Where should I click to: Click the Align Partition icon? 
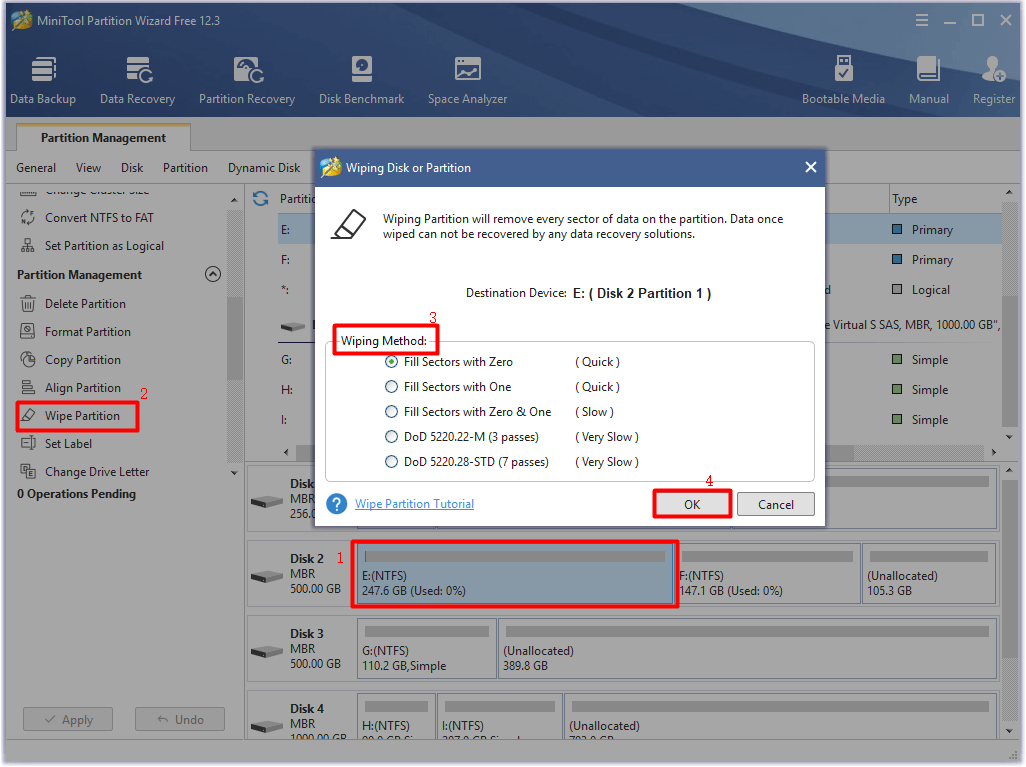[x=27, y=387]
